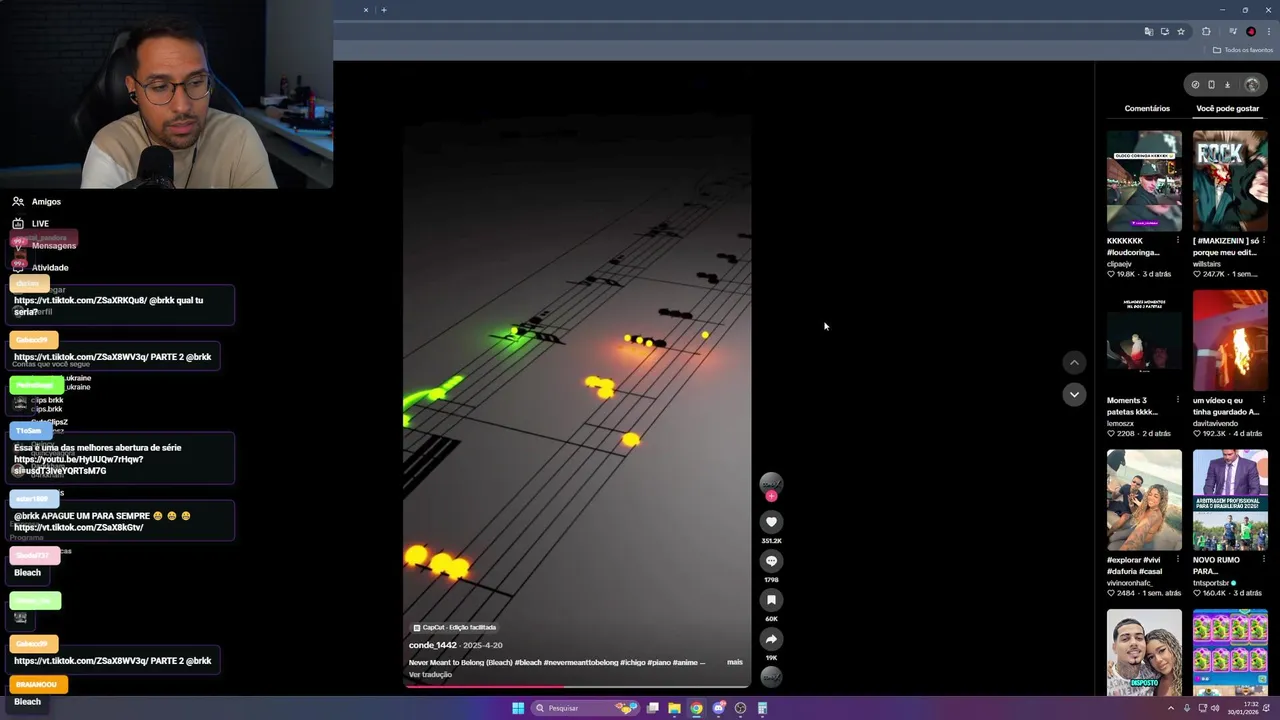The width and height of the screenshot is (1280, 720).
Task: Open the TikTok profile avatar in toolbar
Action: pos(1251,85)
